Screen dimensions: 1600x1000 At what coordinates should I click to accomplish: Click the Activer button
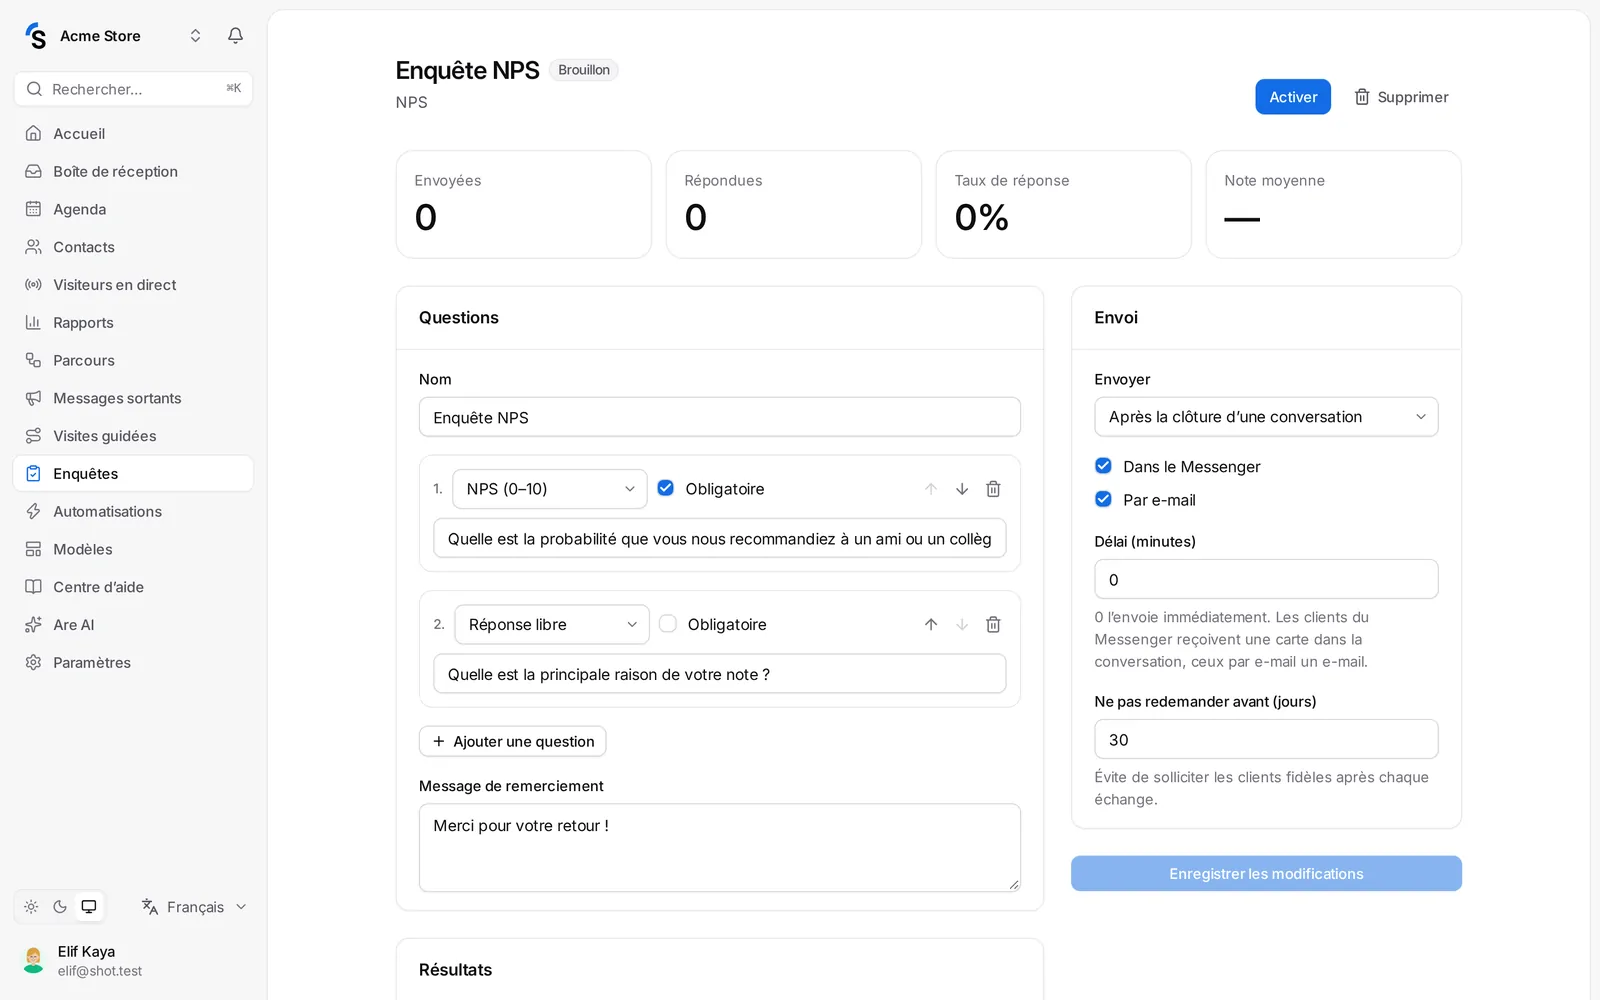click(1293, 97)
